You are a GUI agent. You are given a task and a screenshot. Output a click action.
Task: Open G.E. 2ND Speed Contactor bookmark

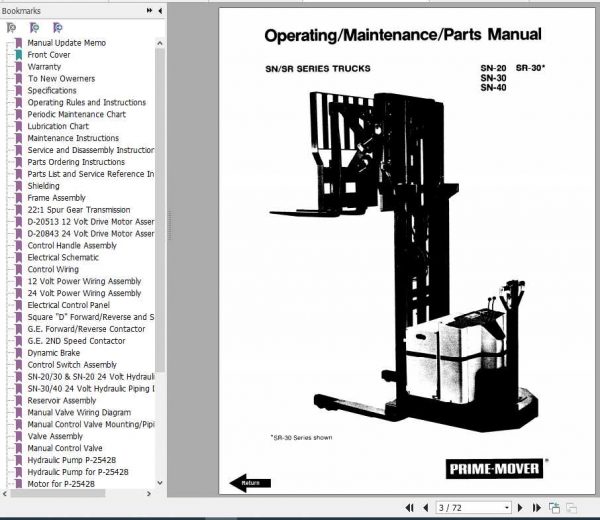(x=76, y=341)
